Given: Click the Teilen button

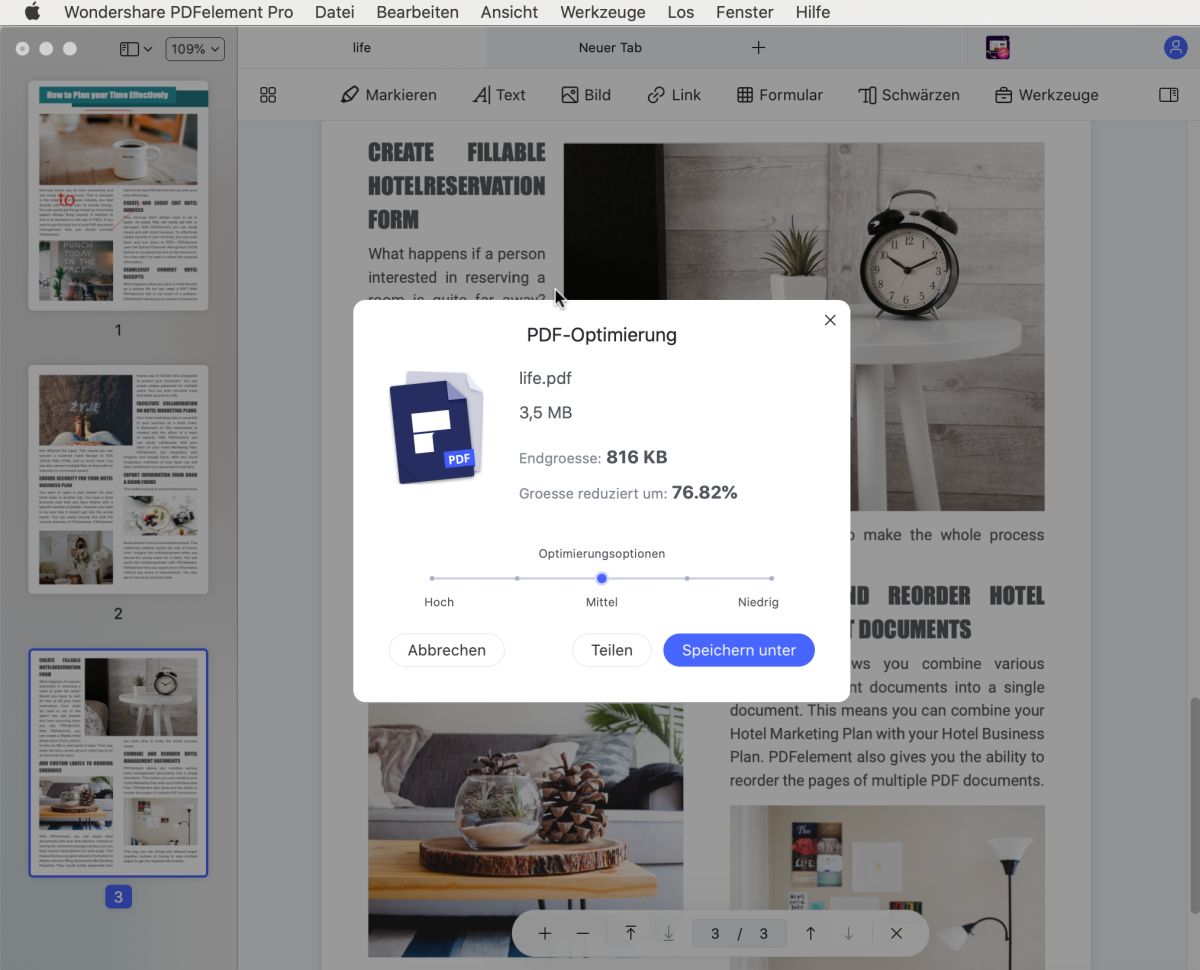Looking at the screenshot, I should click(x=612, y=650).
